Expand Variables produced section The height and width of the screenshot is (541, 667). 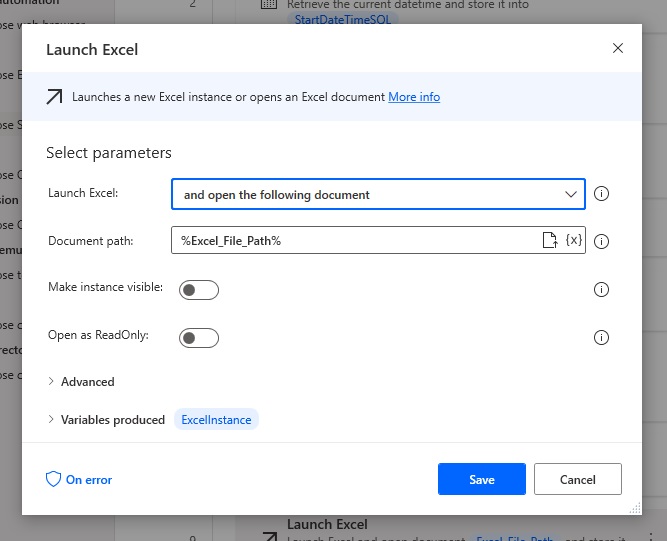coord(106,419)
